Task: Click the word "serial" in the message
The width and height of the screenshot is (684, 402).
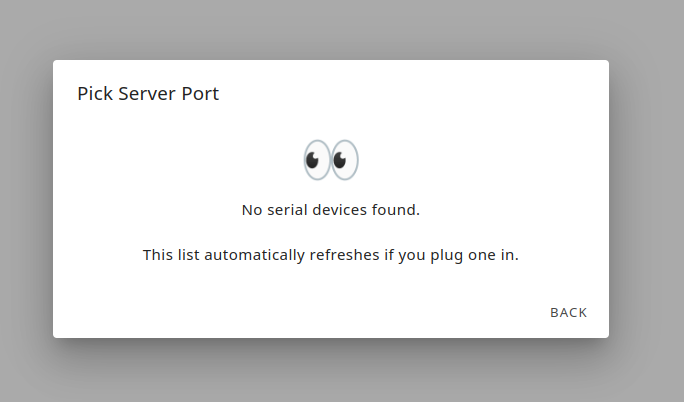Action: [287, 210]
